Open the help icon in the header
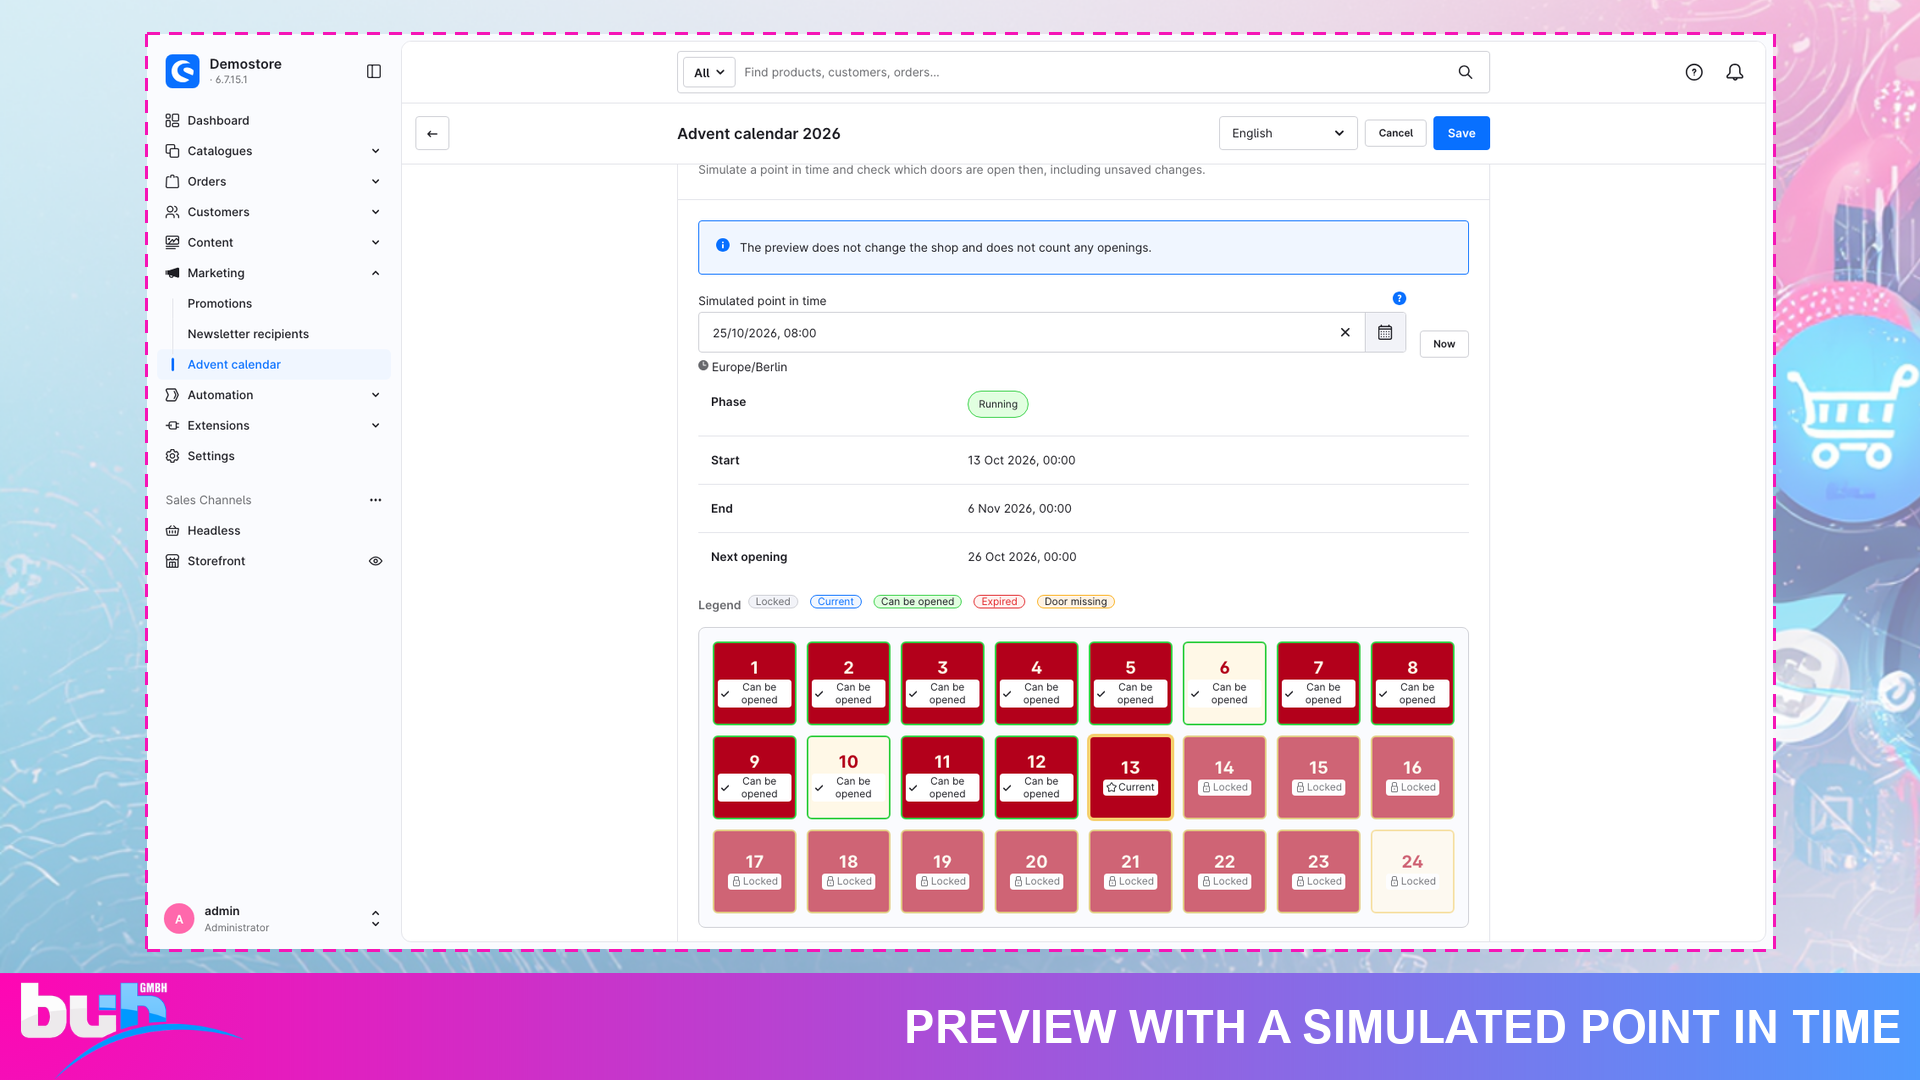The width and height of the screenshot is (1920, 1080). tap(1694, 72)
